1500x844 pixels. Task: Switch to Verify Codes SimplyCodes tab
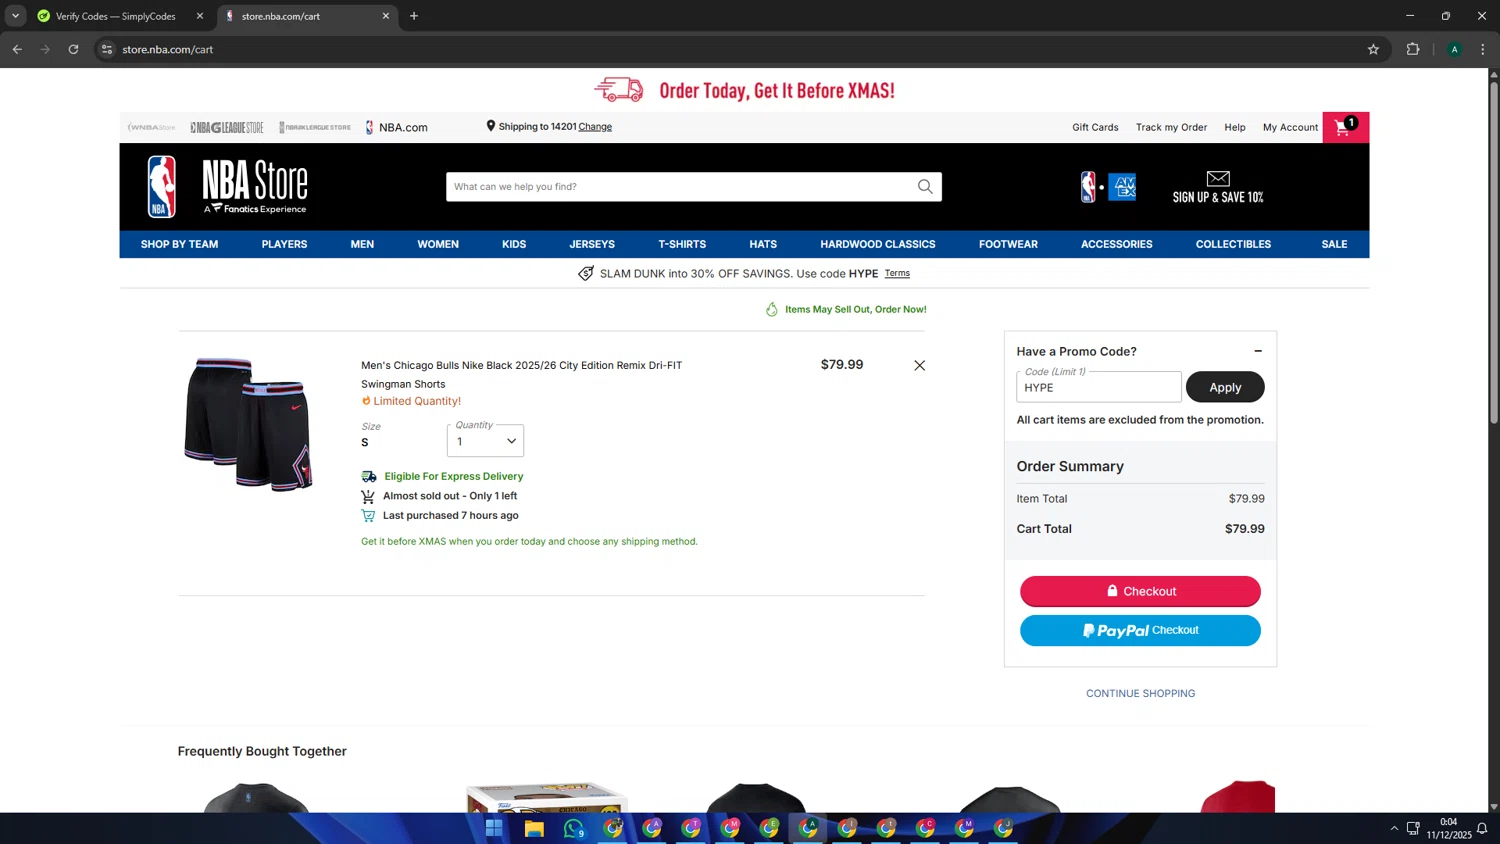115,16
